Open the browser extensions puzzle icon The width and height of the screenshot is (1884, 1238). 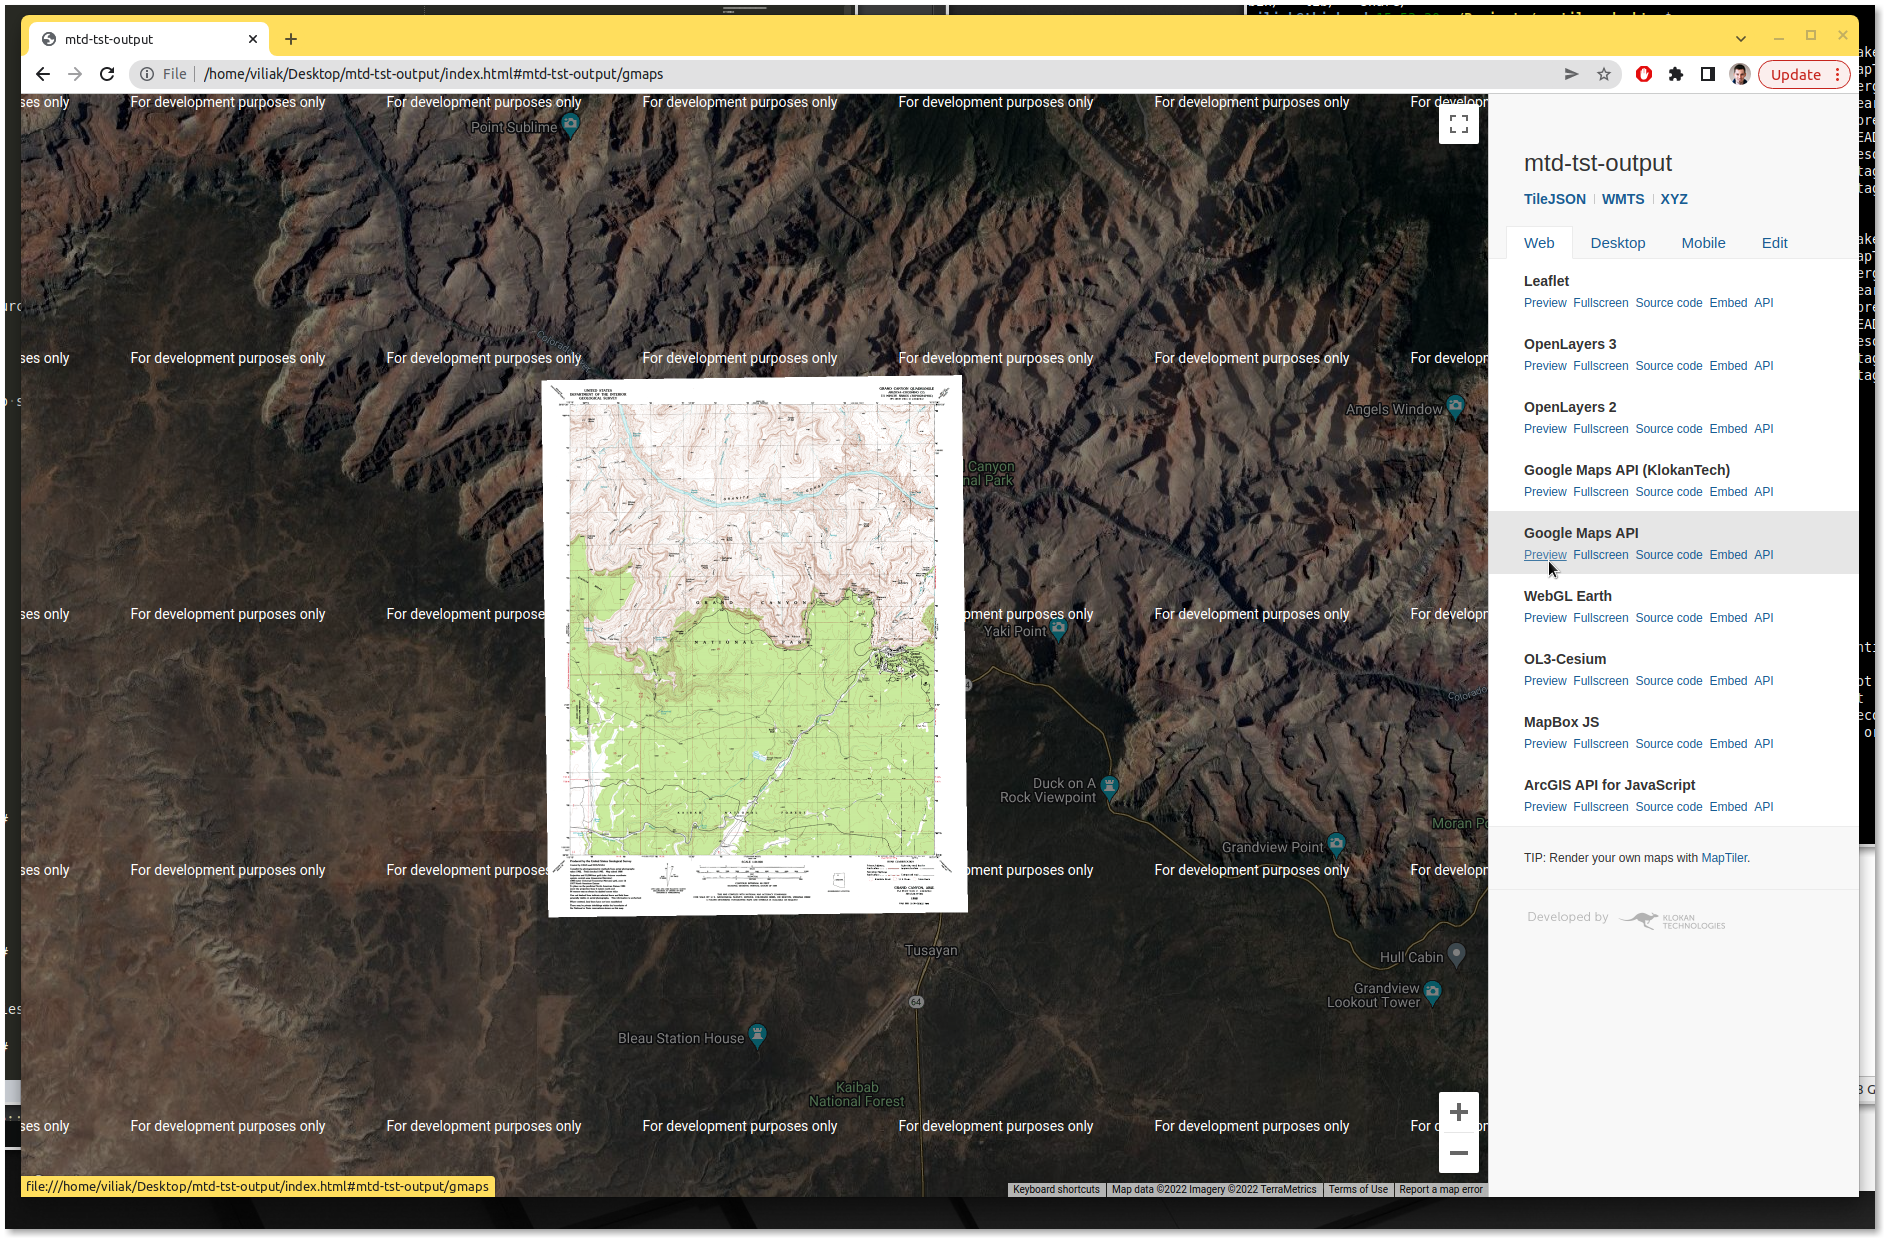coord(1676,74)
